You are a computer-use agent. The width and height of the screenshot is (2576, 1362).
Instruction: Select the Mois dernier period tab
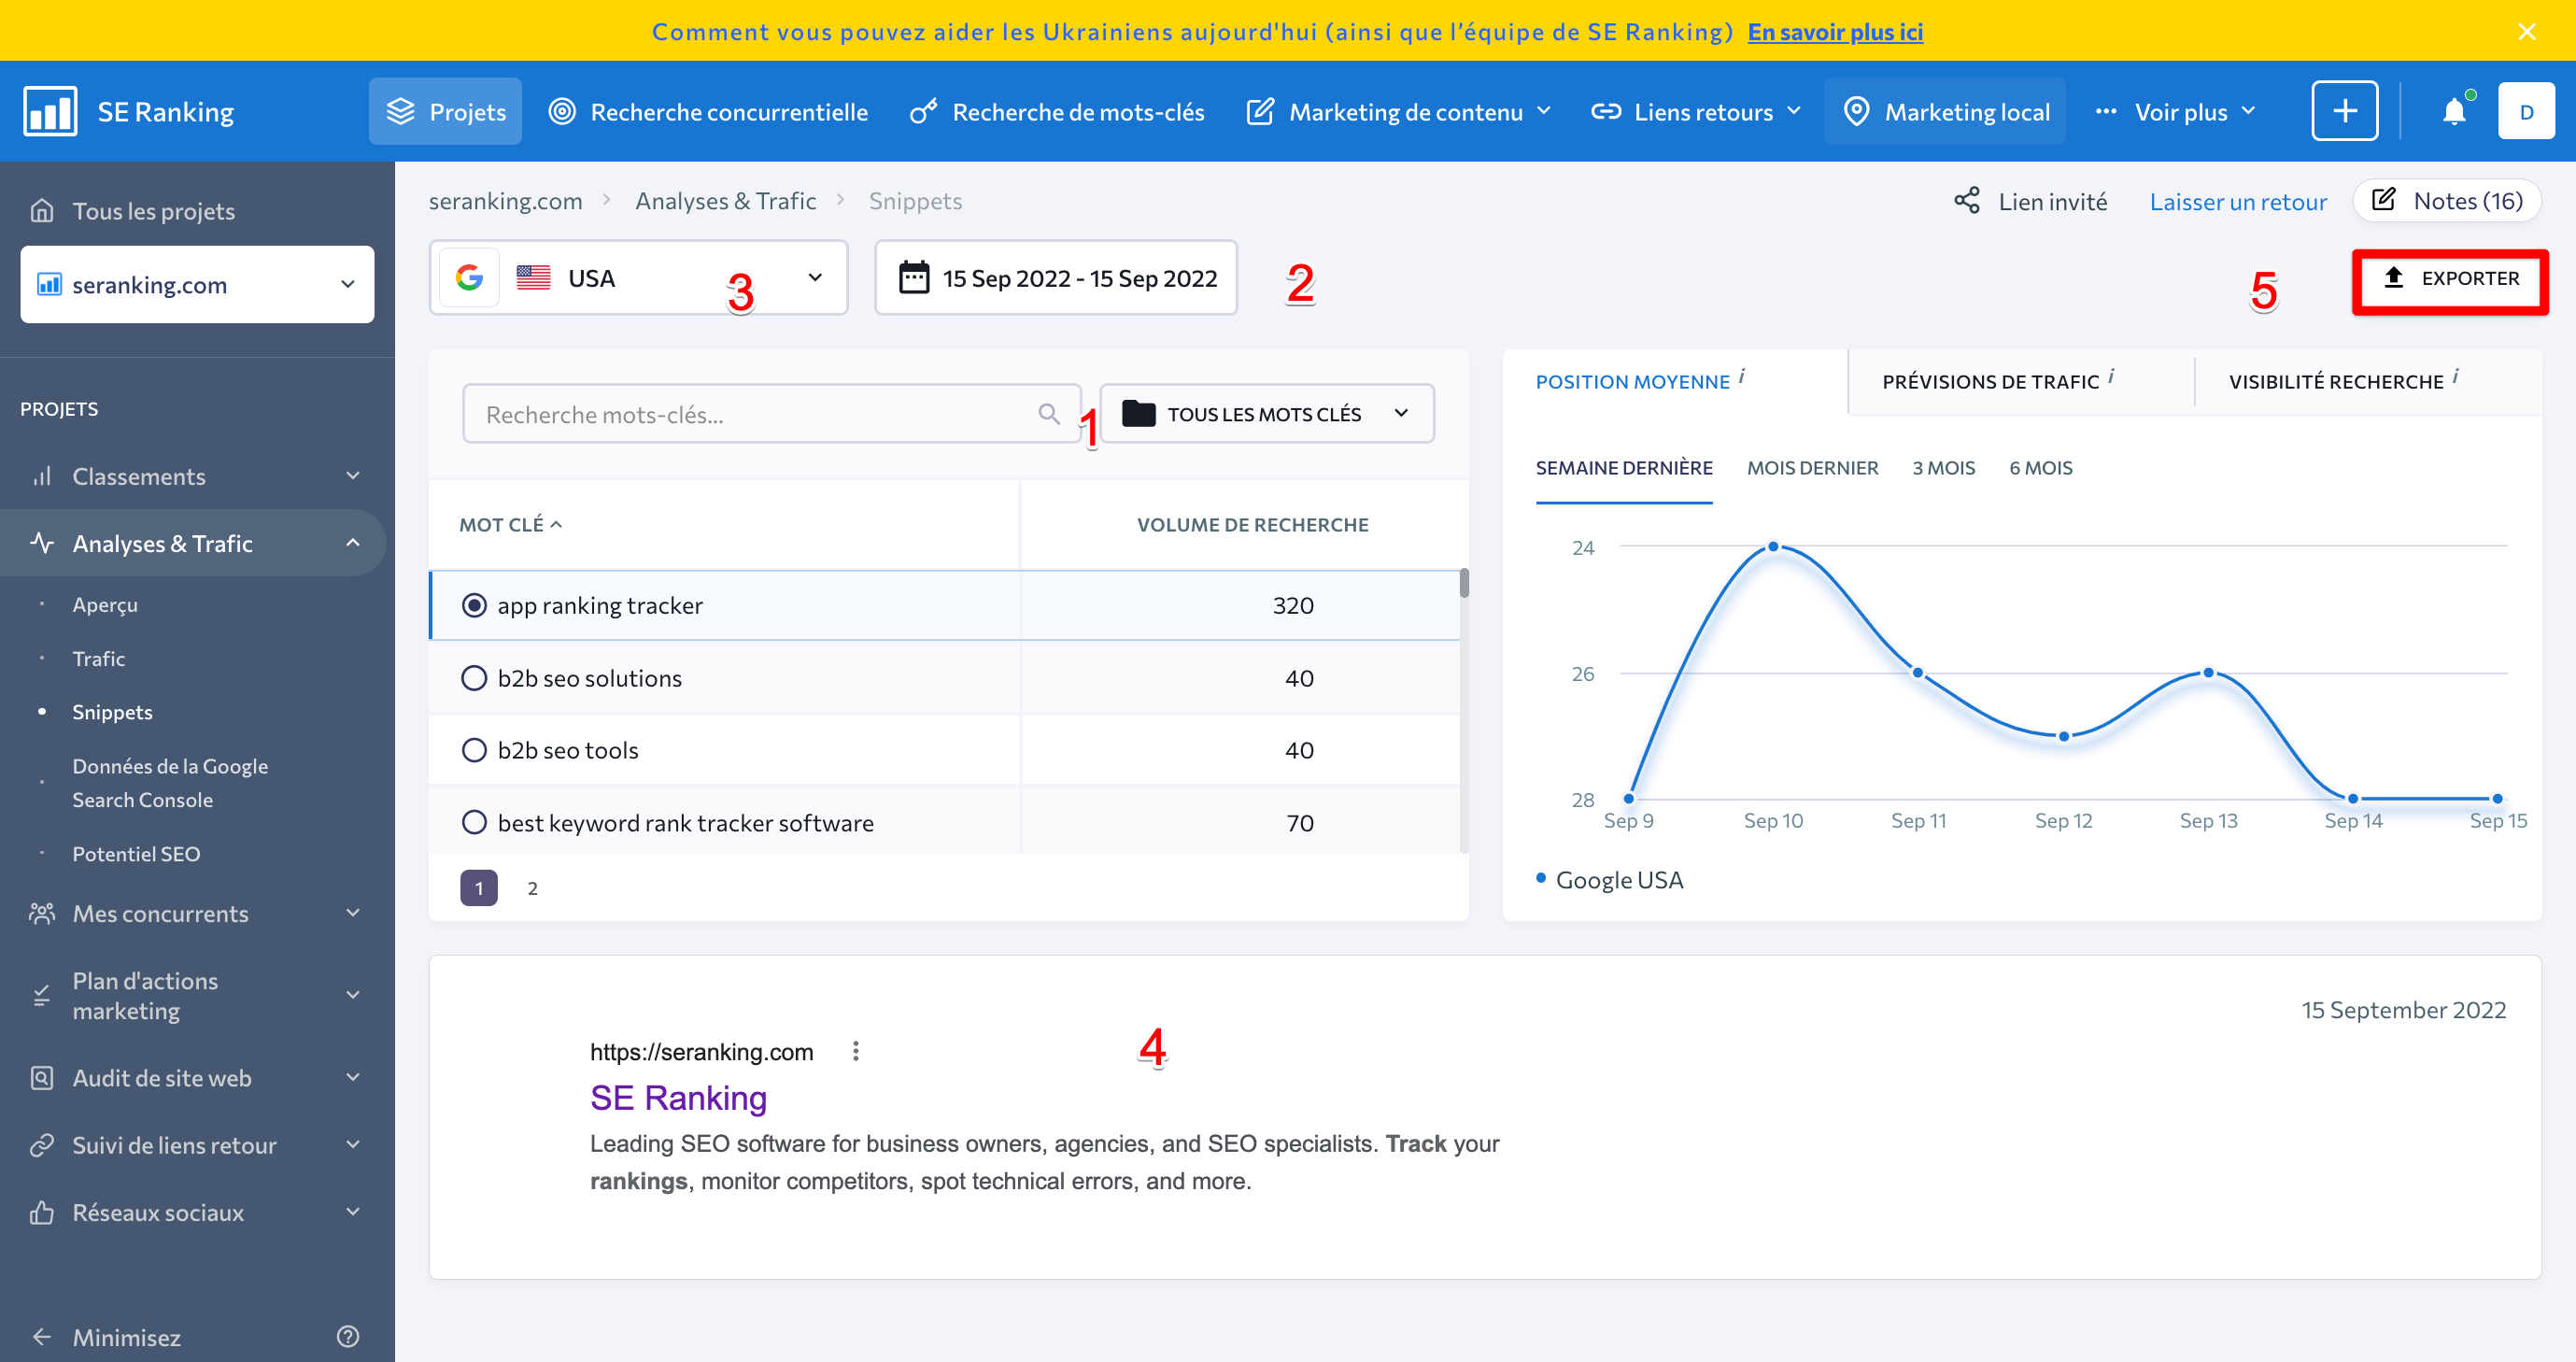point(1812,468)
